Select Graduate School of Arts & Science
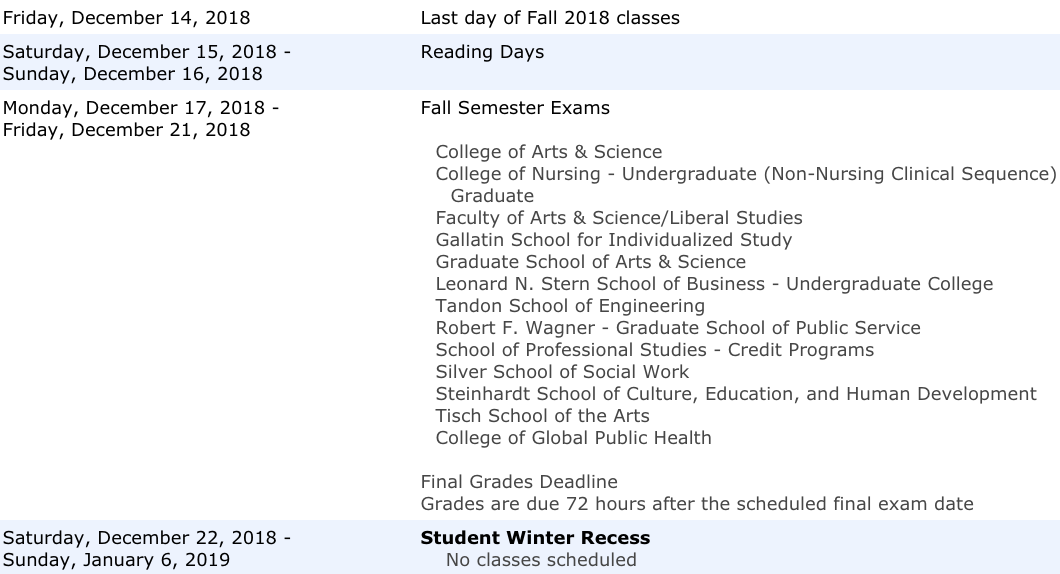1060x574 pixels. pyautogui.click(x=591, y=262)
